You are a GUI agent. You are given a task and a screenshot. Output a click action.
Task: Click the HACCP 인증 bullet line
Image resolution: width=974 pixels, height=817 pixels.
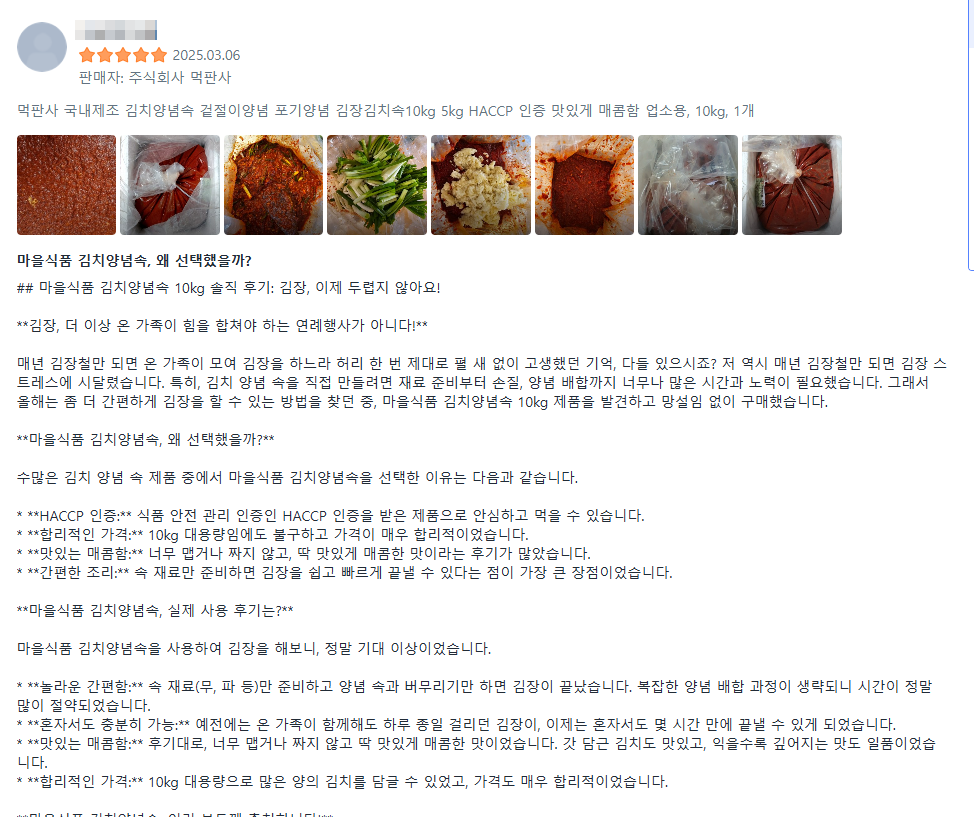(x=330, y=516)
